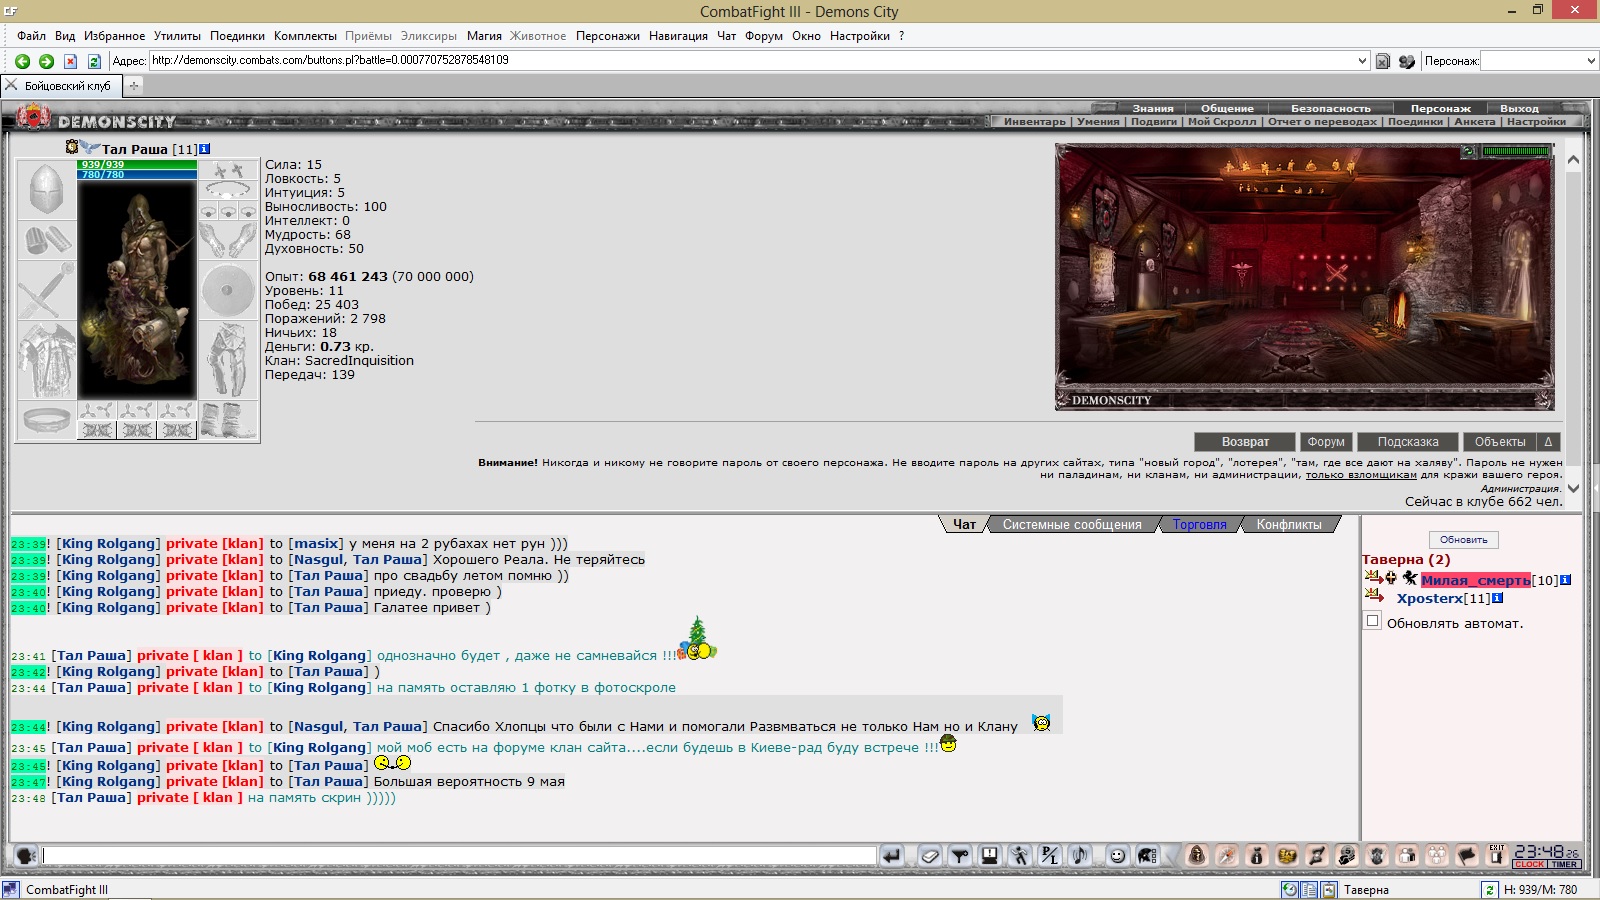
Task: Switch to Системные сообщения chat tab
Action: tap(1072, 524)
